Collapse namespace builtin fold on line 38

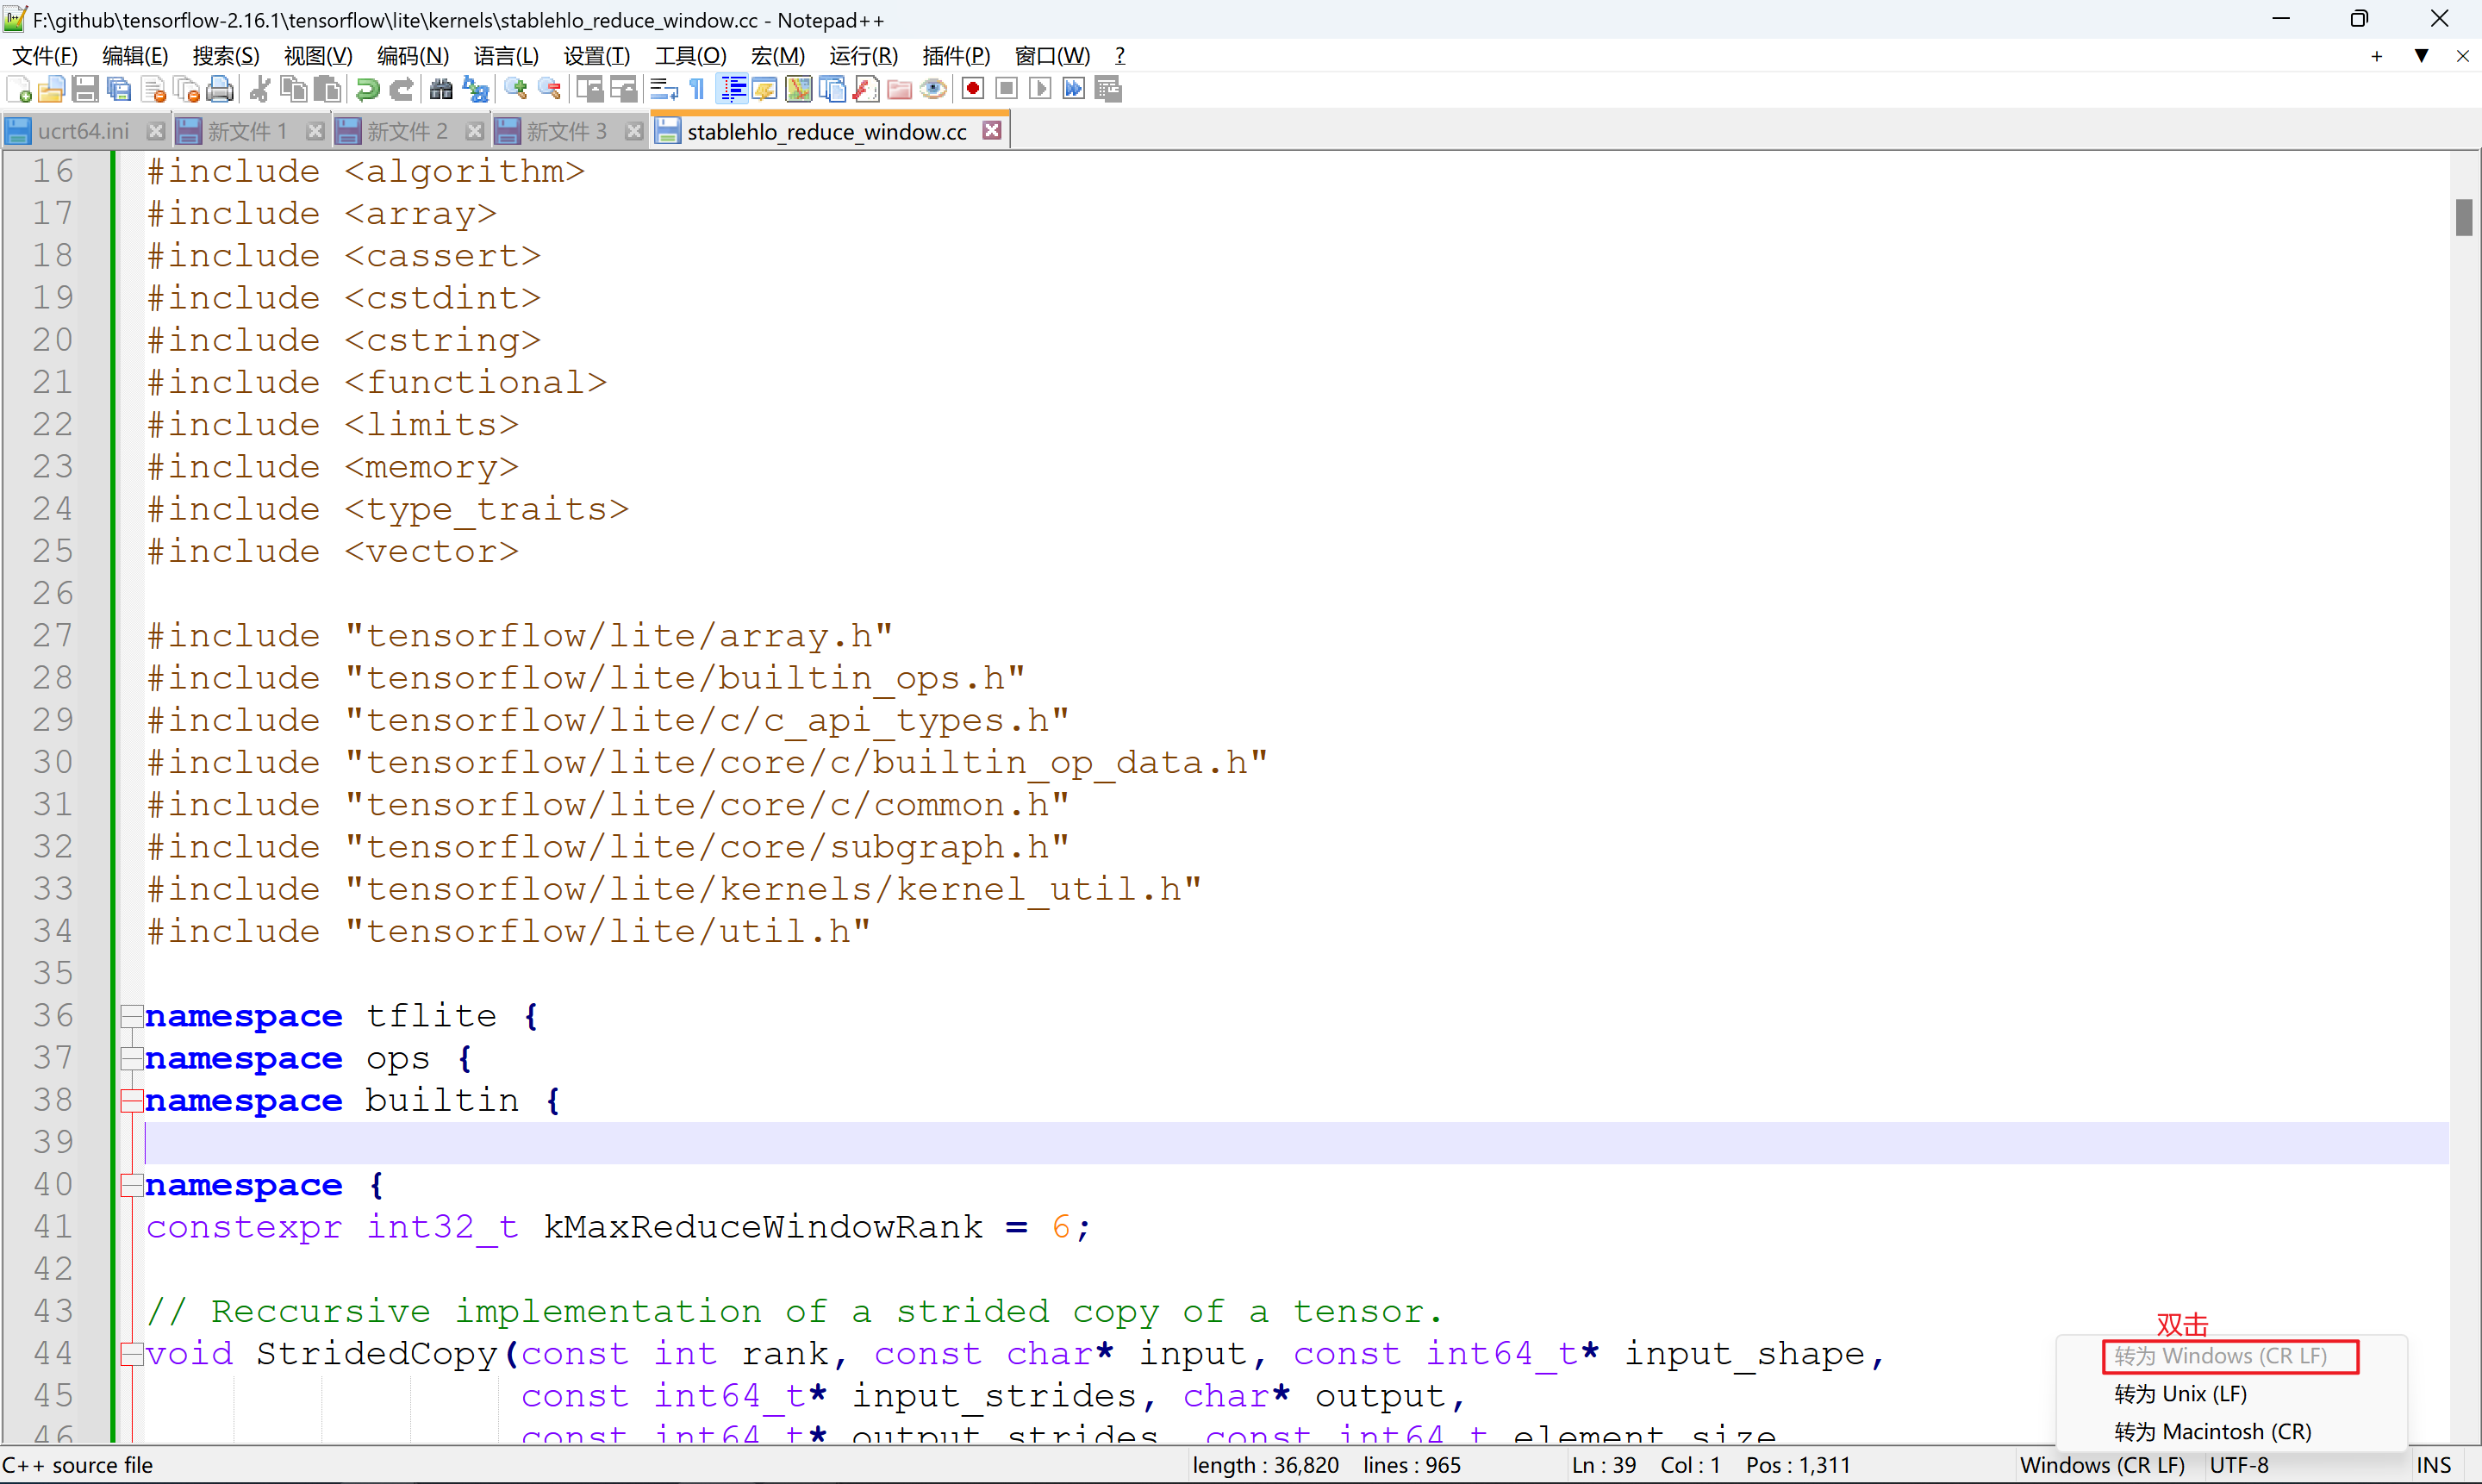coord(131,1101)
